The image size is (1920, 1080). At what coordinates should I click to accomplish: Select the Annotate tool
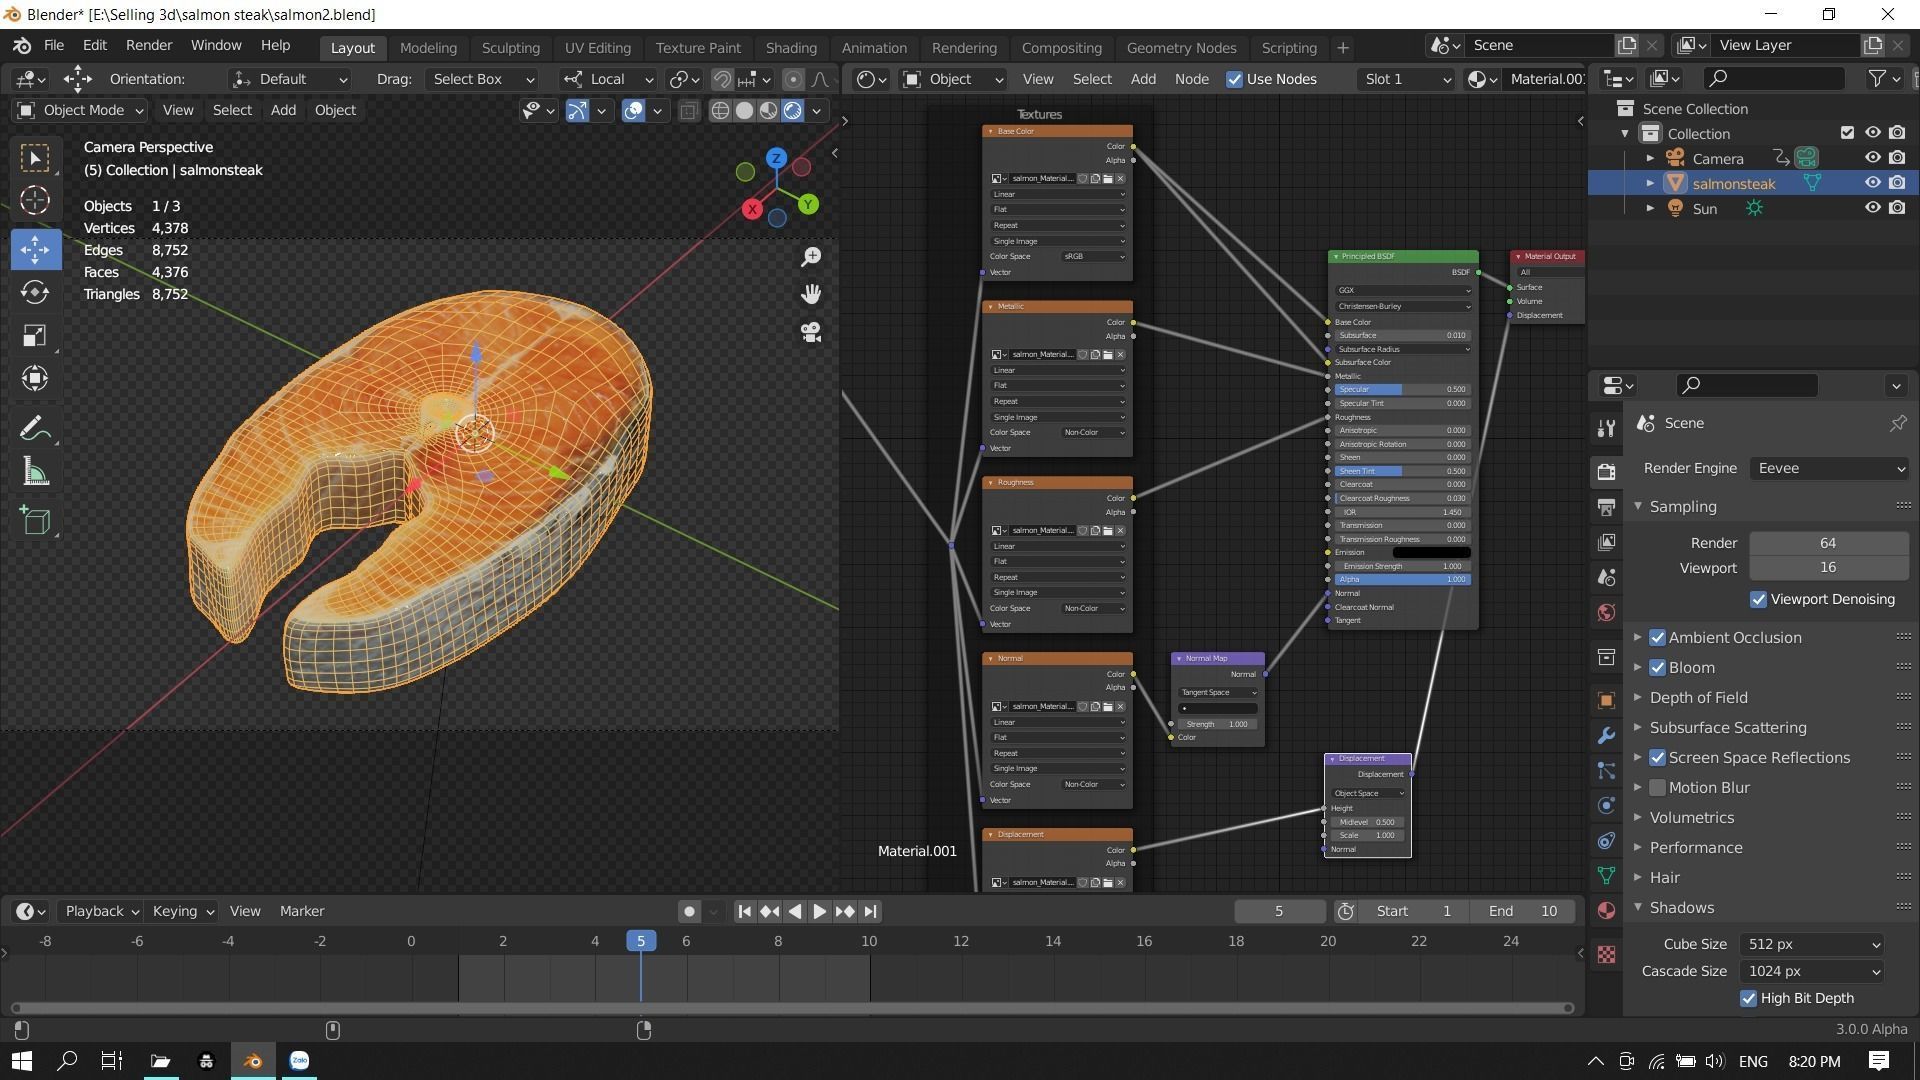click(x=35, y=429)
